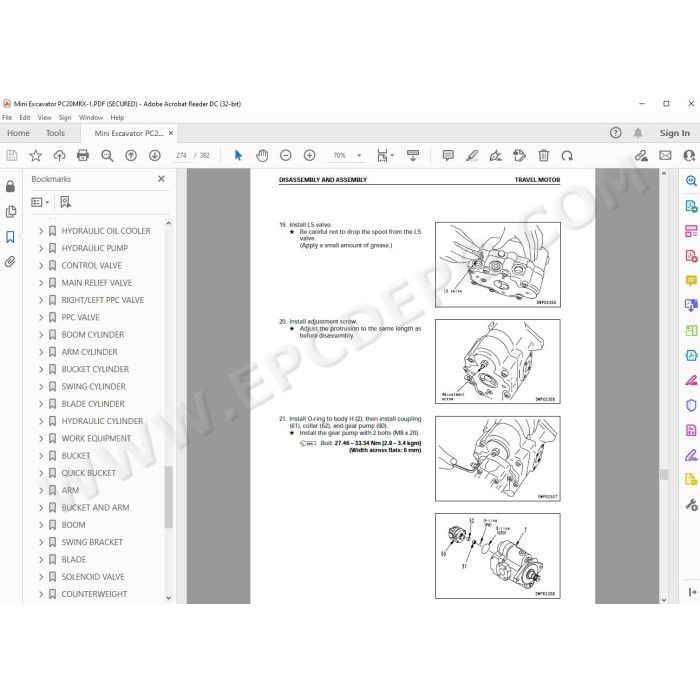Add a sticky note comment
Viewport: 700px width, 700px height.
(448, 155)
